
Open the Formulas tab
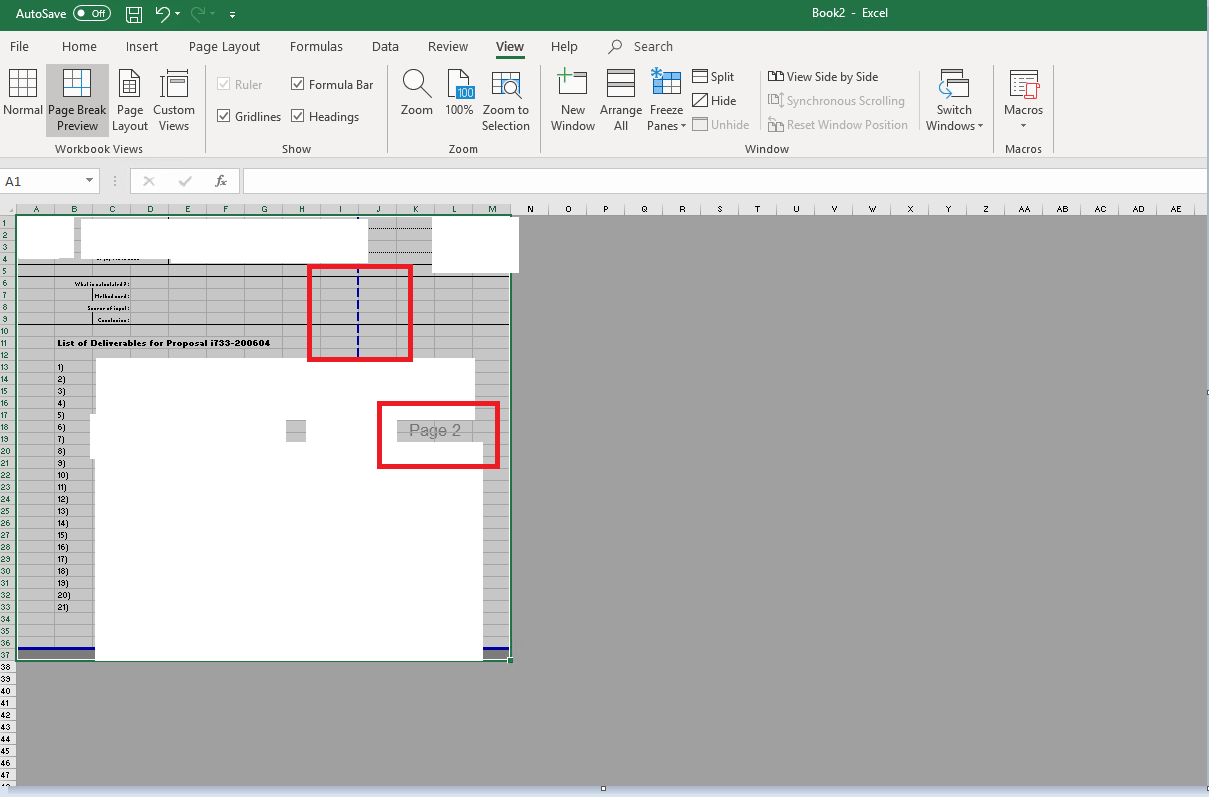coord(316,47)
